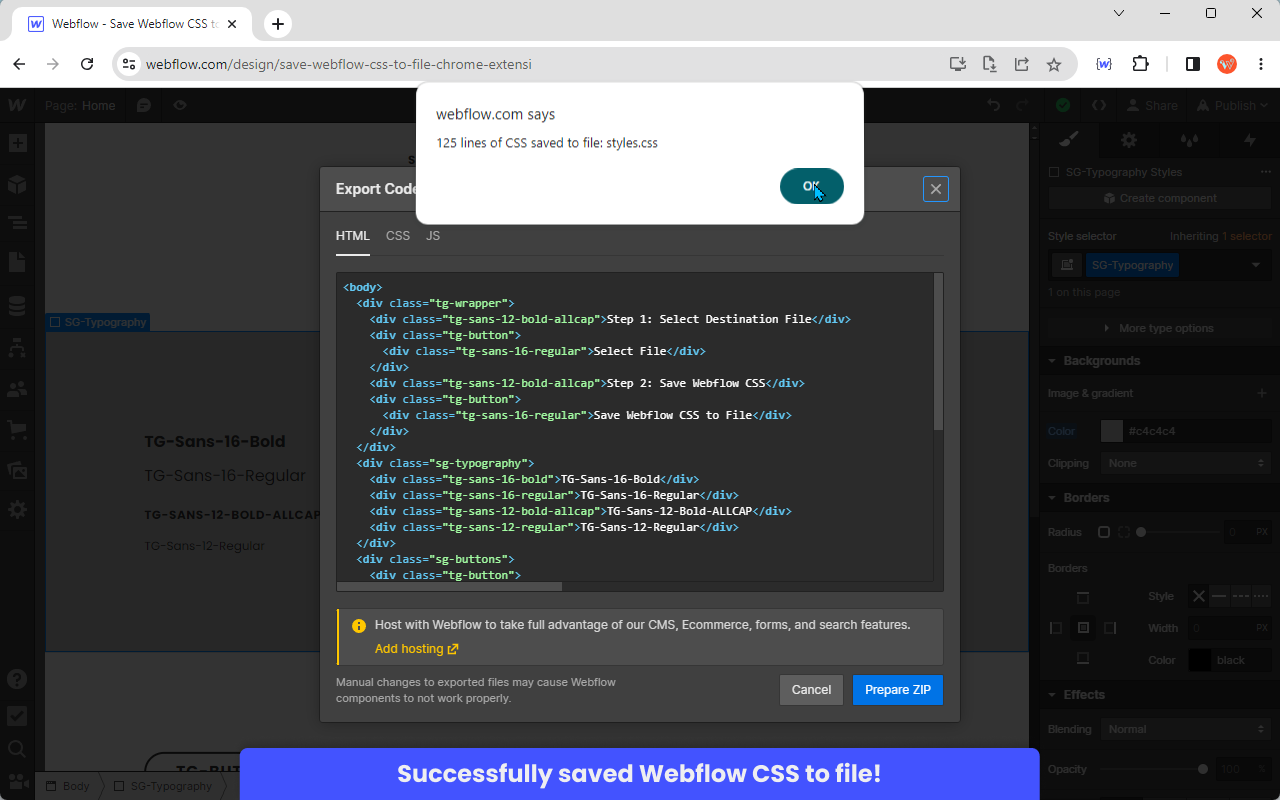This screenshot has height=800, width=1280.
Task: Expand More type options
Action: pyautogui.click(x=1158, y=328)
